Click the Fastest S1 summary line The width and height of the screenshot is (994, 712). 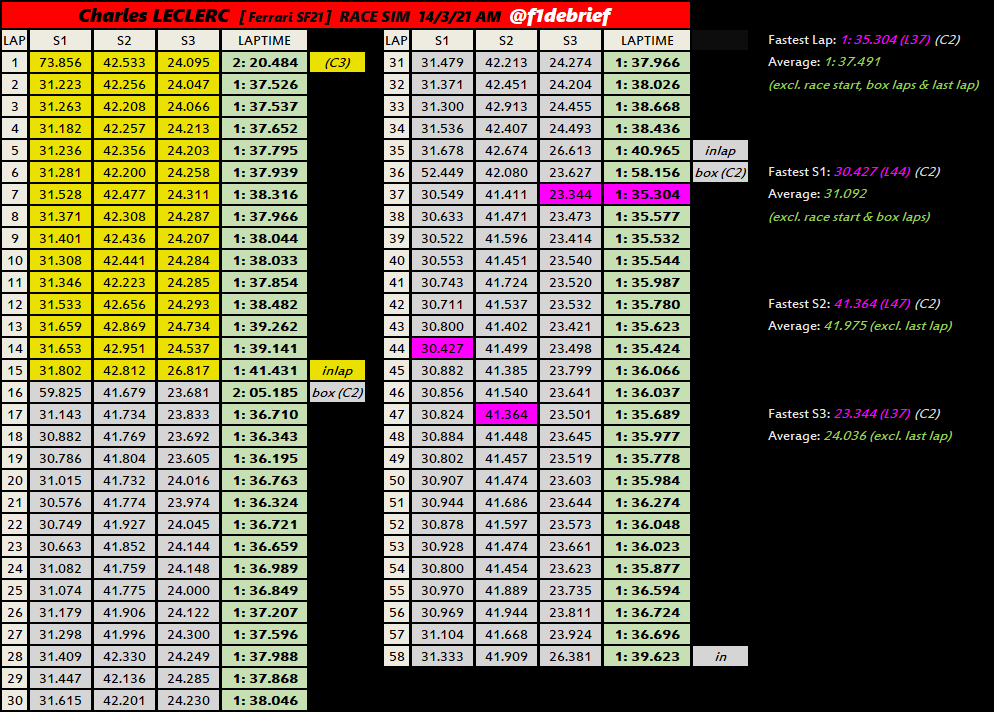click(854, 171)
